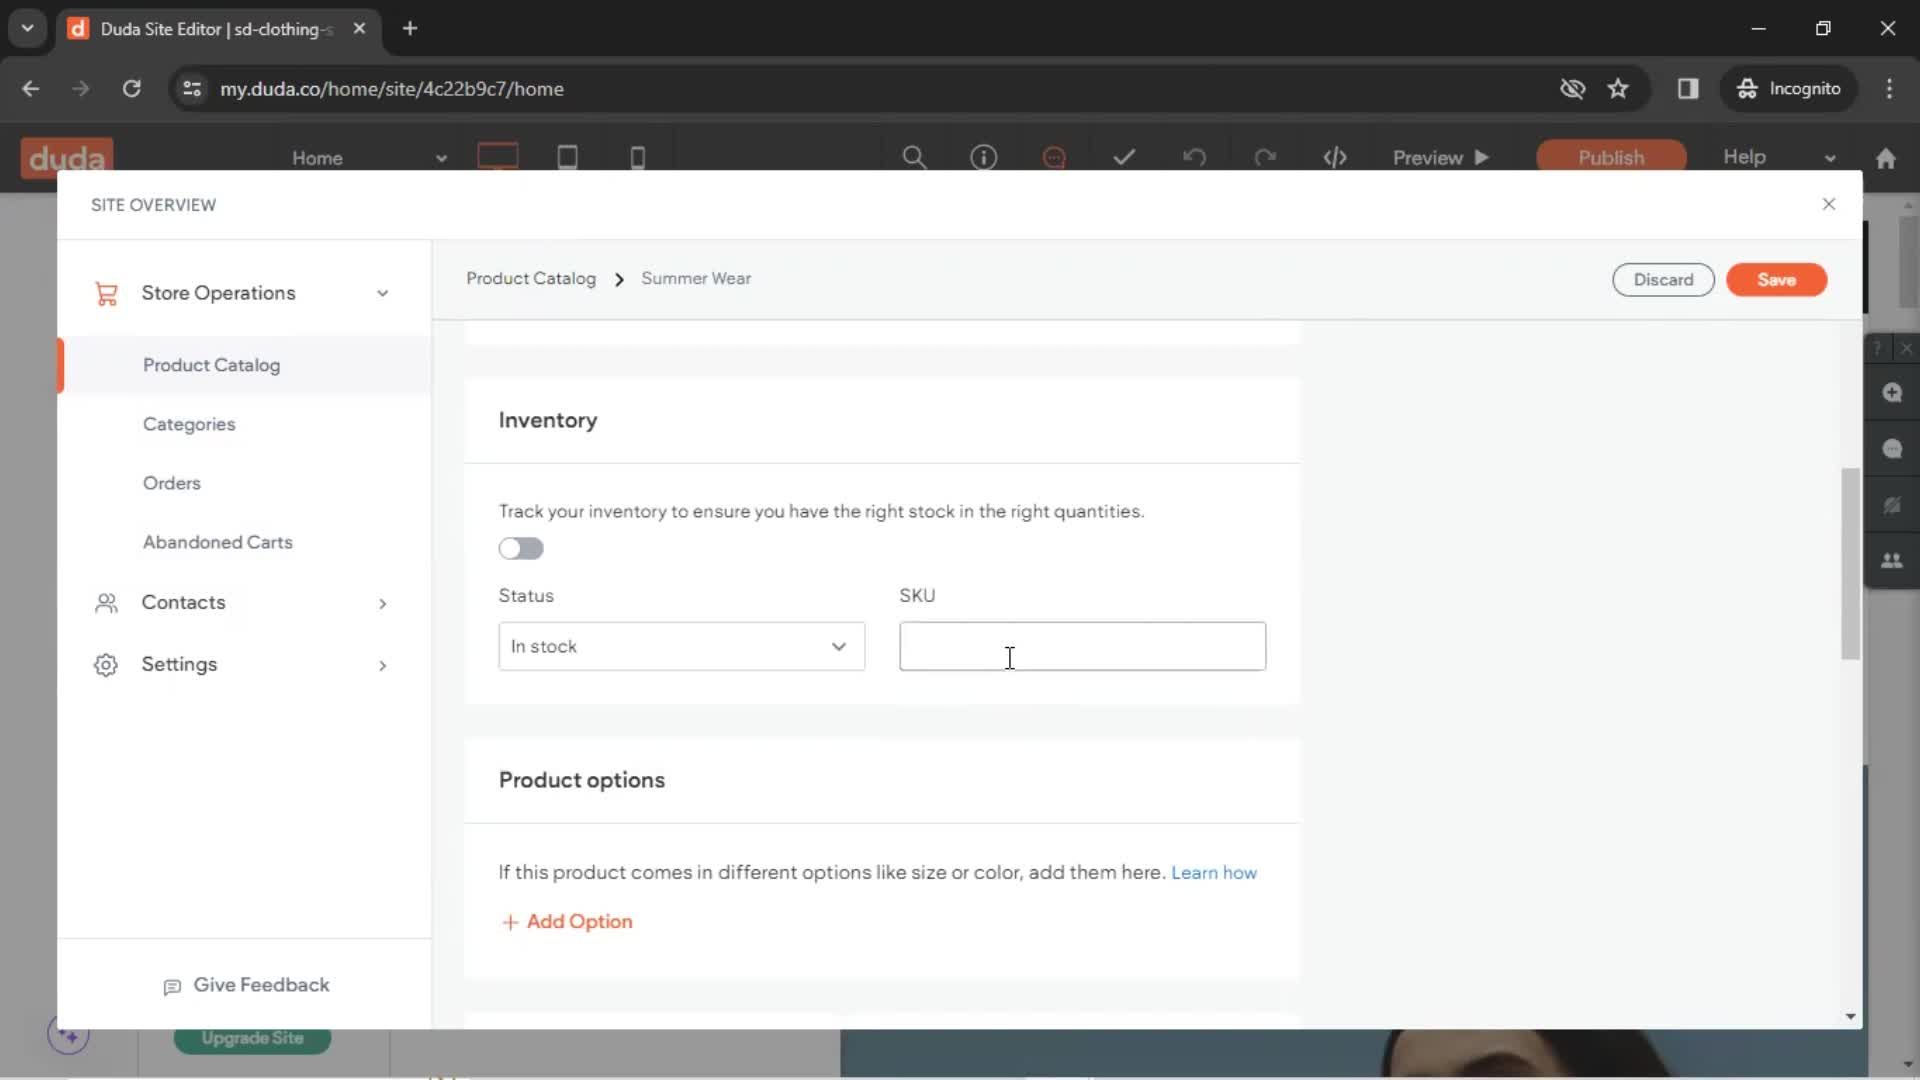Viewport: 1920px width, 1080px height.
Task: Click the Give Feedback chat icon
Action: [x=172, y=986]
